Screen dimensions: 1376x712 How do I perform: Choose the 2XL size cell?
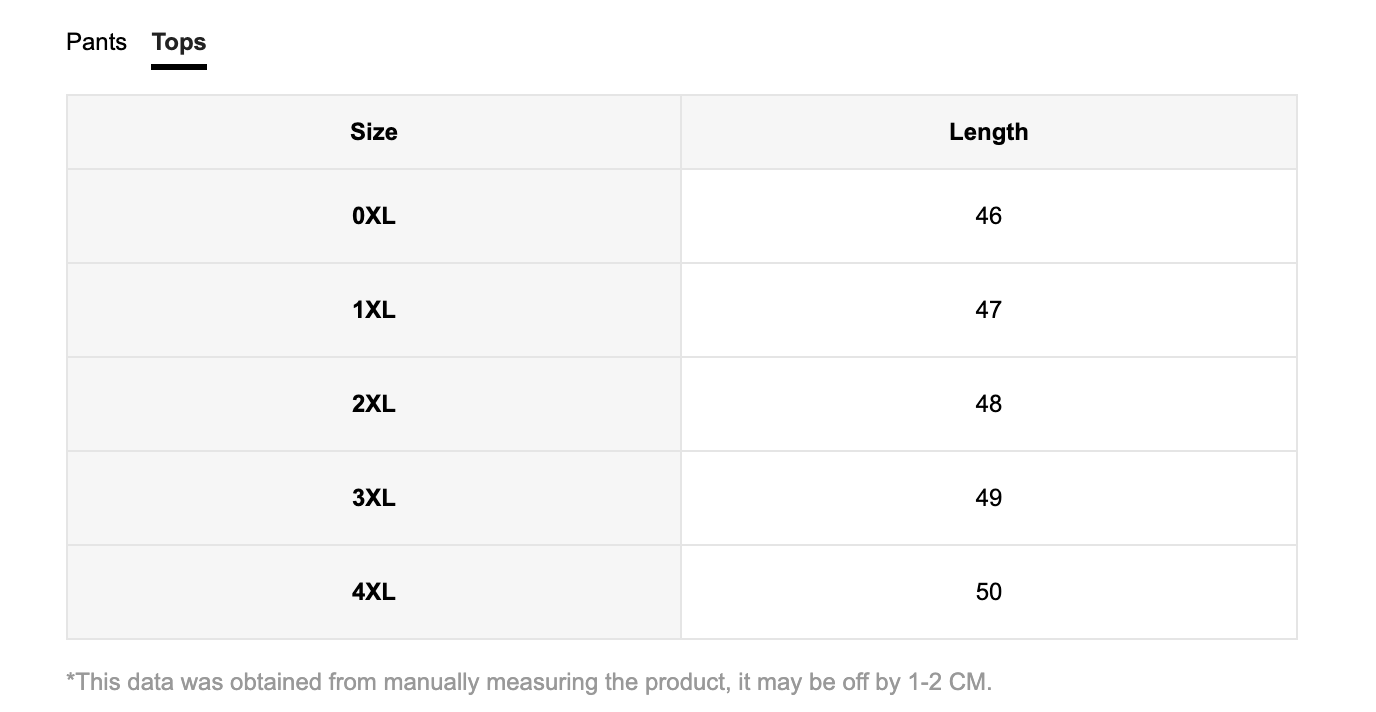pos(374,404)
